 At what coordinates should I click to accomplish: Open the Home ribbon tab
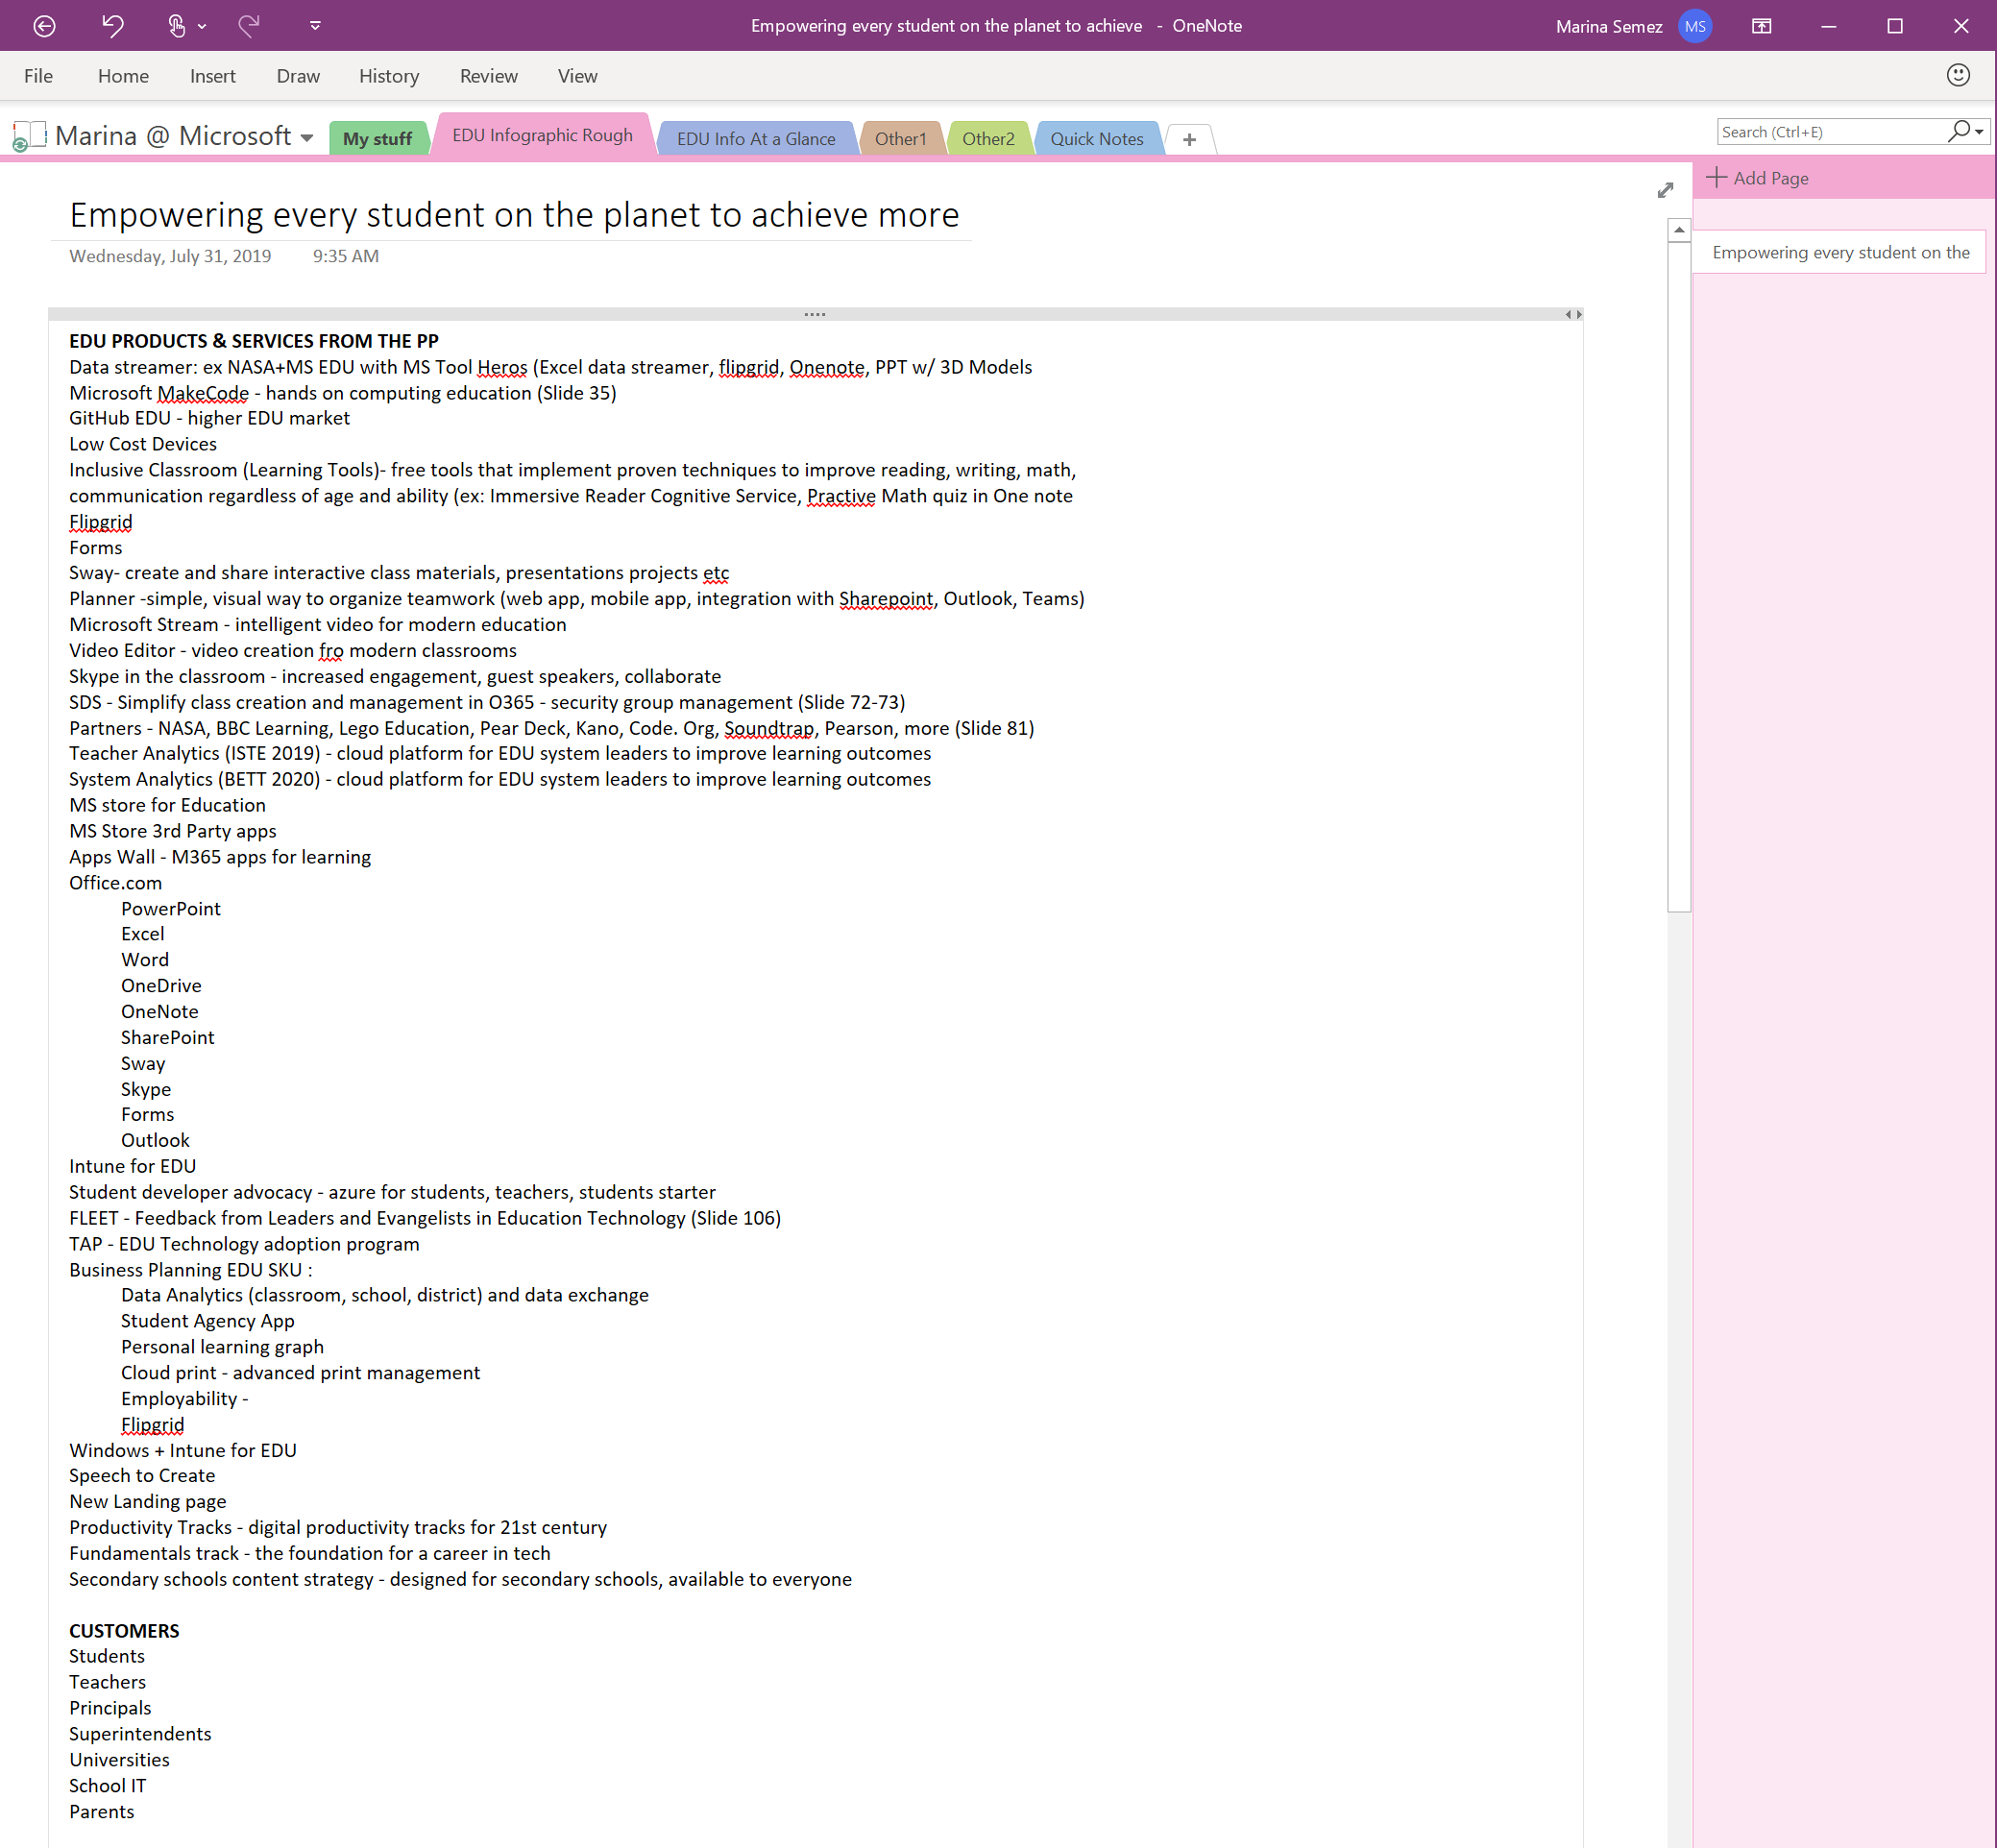pos(123,76)
